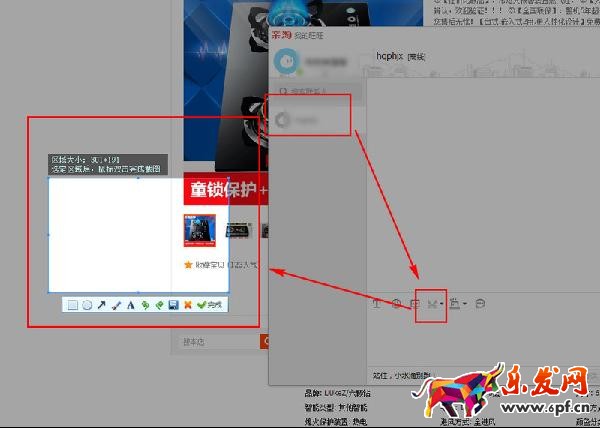Select the arrow drawing tool
This screenshot has height=428, width=600.
click(101, 304)
